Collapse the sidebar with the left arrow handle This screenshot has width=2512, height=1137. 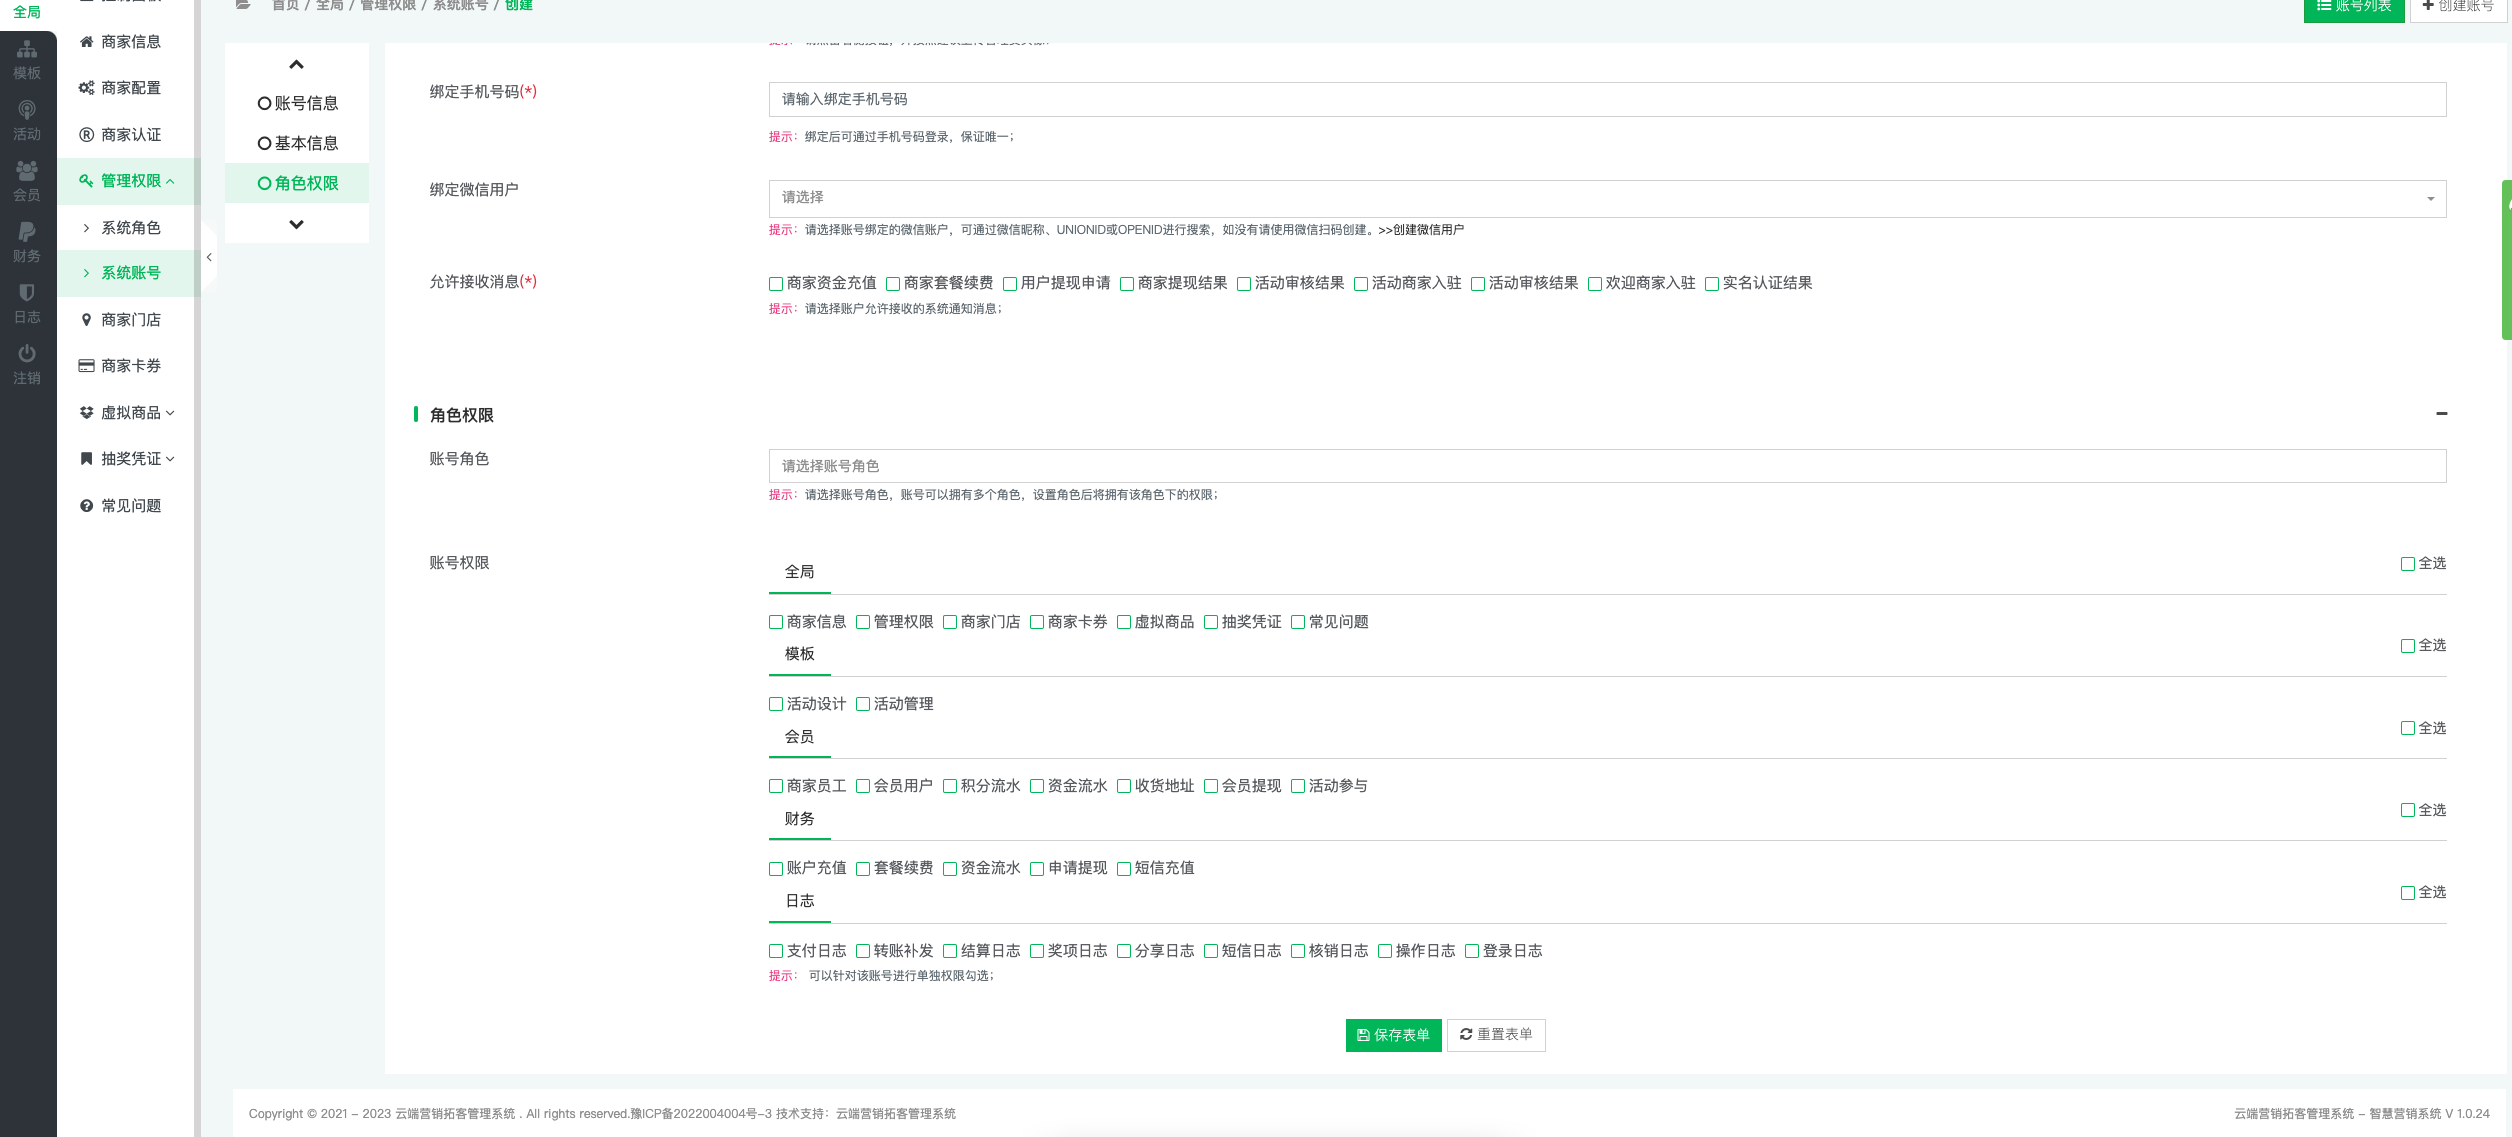(x=209, y=257)
